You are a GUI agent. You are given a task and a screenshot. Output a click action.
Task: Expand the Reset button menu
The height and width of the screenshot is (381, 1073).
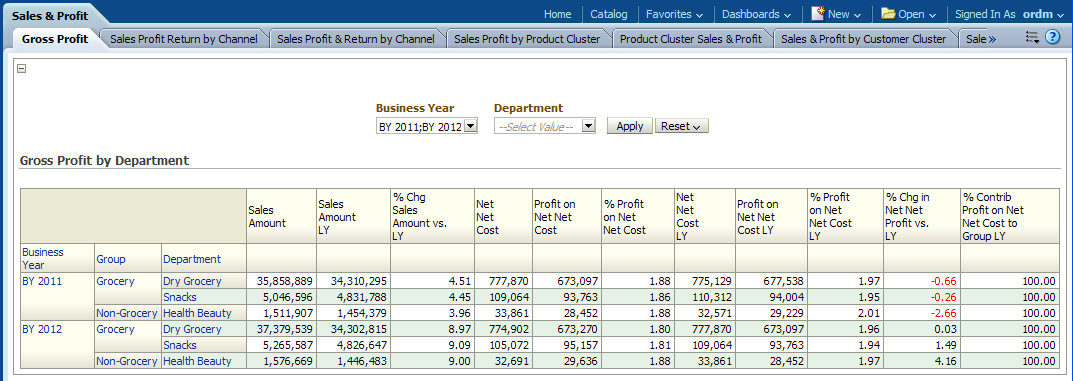[682, 126]
